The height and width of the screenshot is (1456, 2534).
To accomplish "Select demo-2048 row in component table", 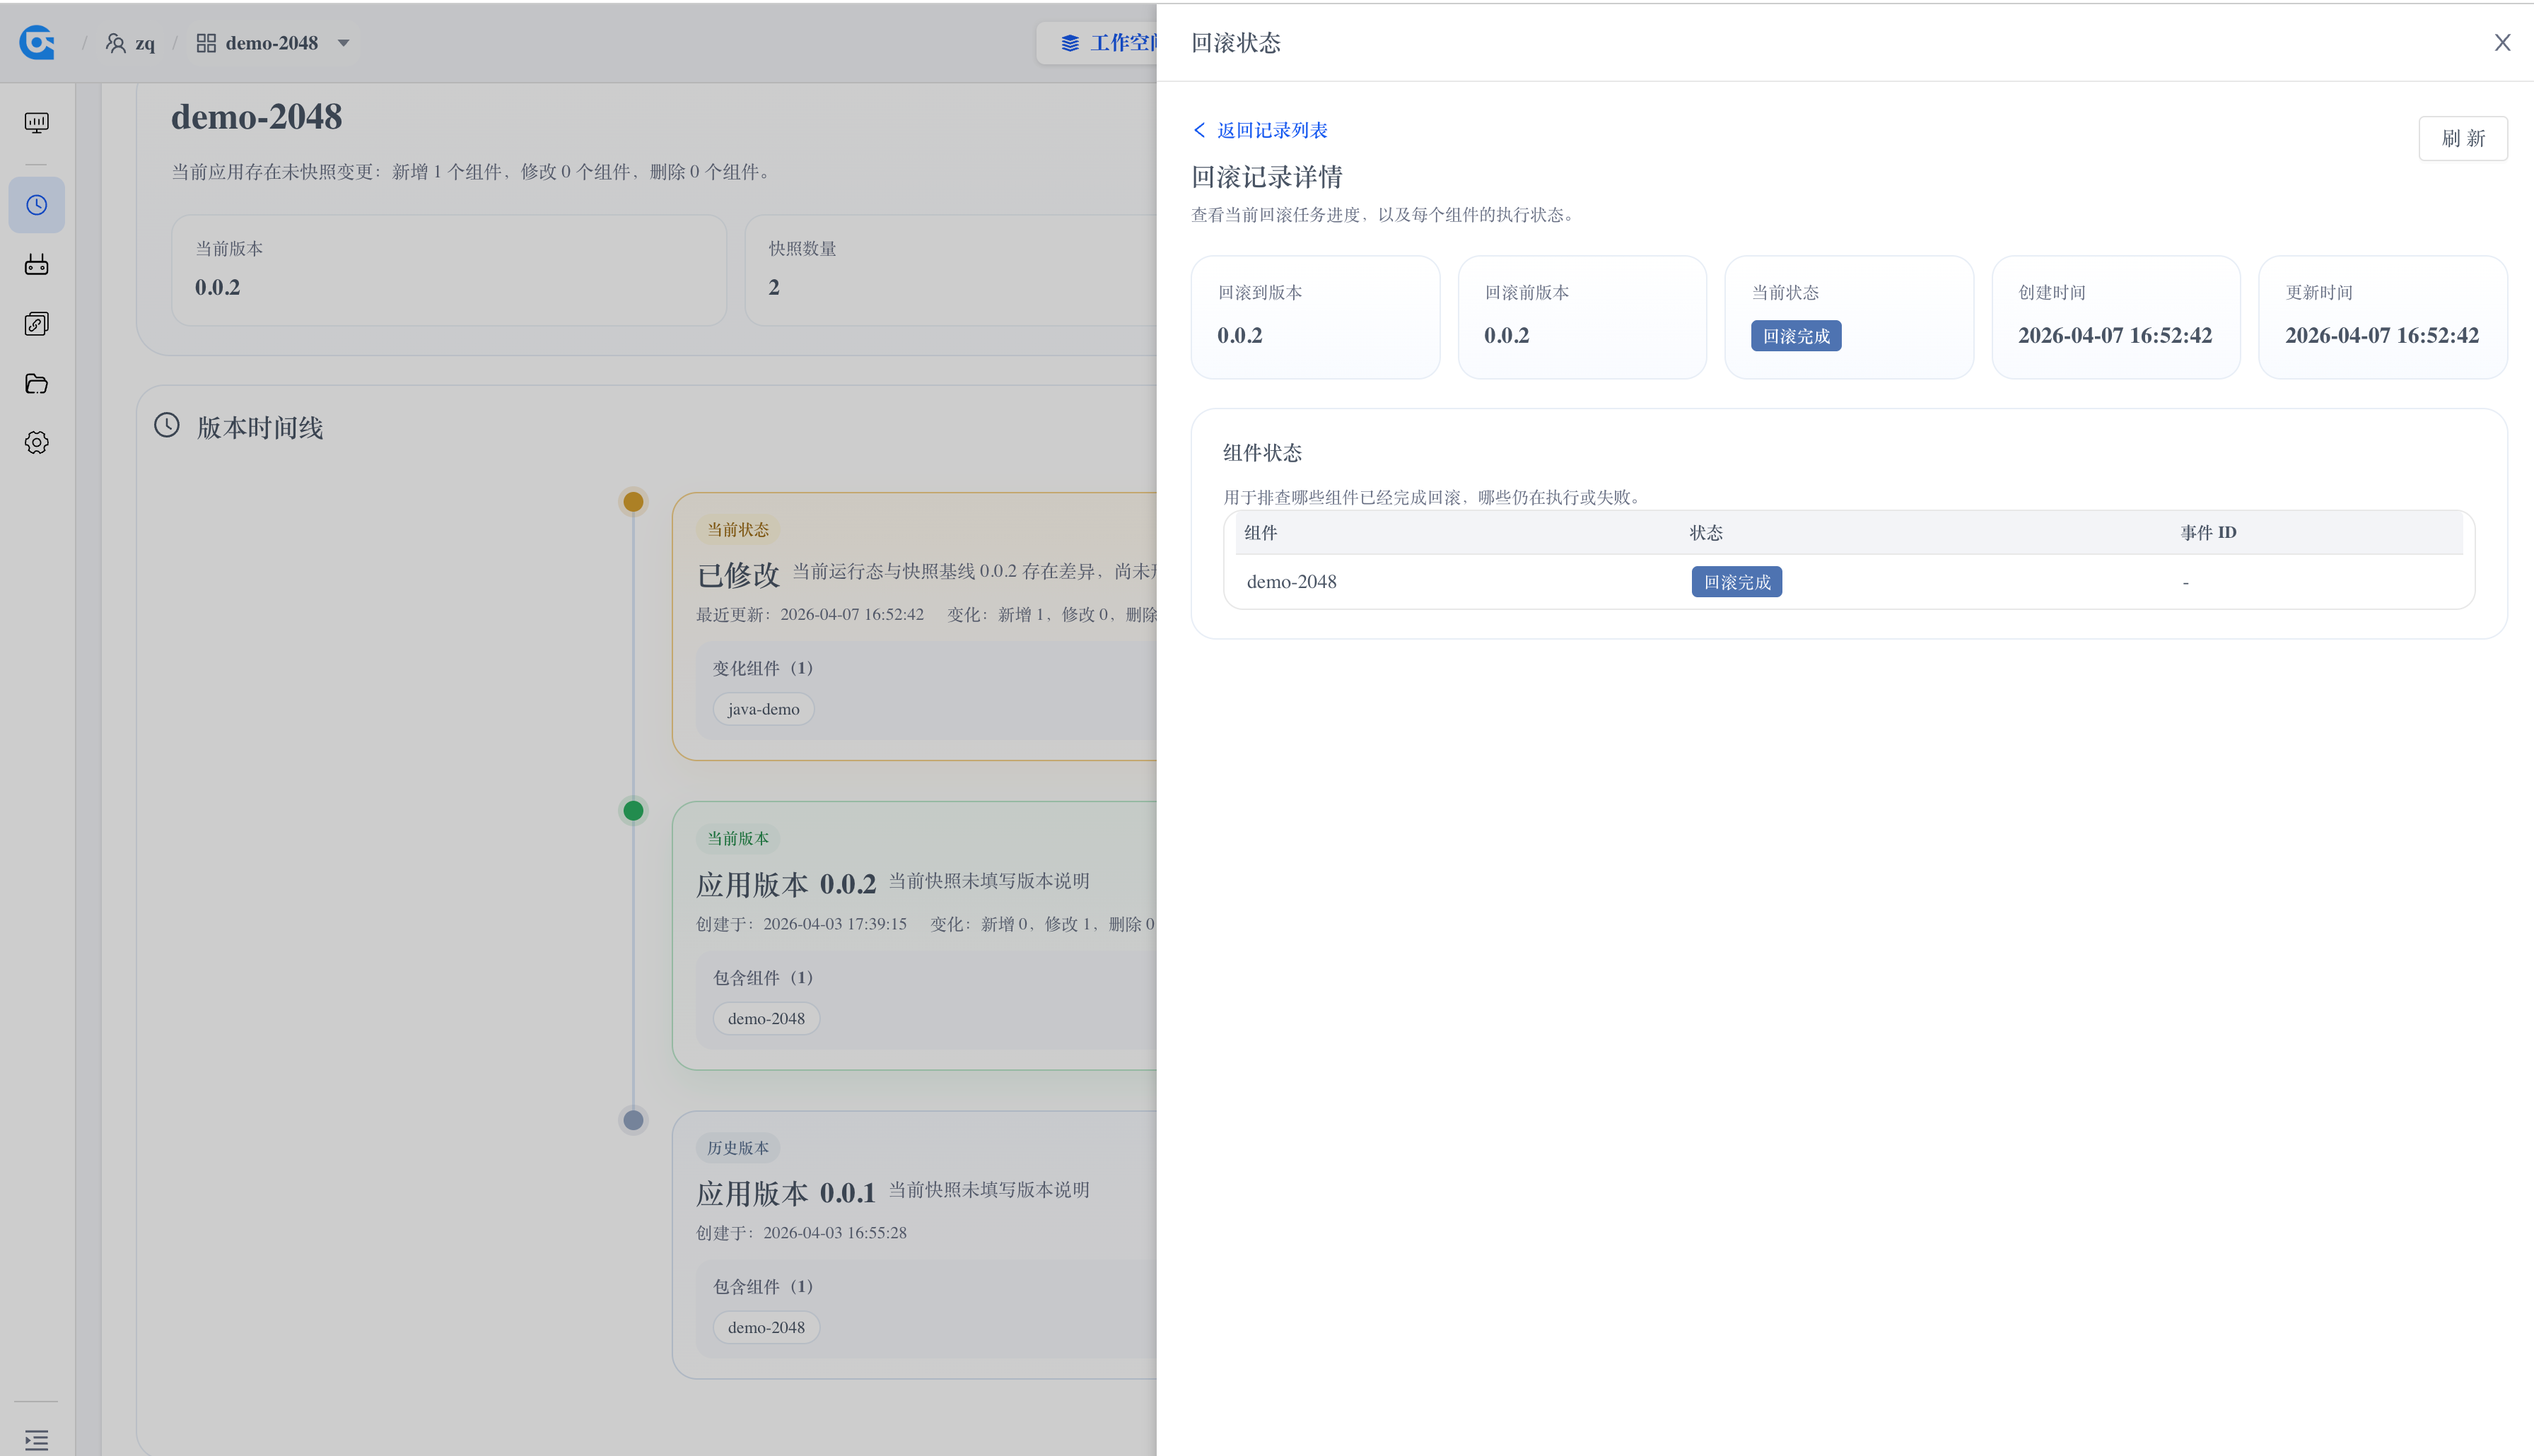I will coord(1291,582).
